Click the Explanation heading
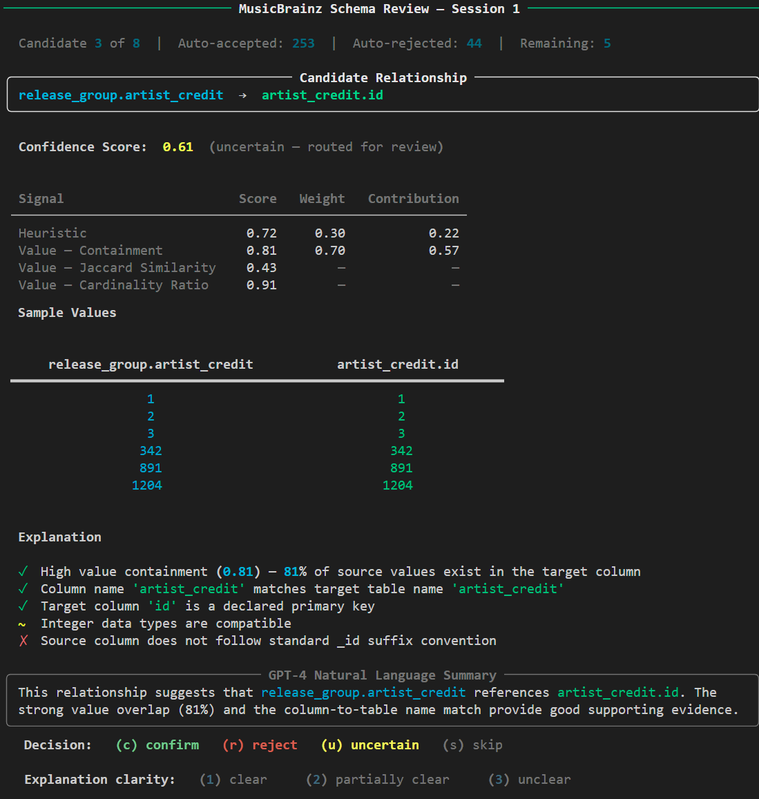The width and height of the screenshot is (759, 799). click(60, 538)
